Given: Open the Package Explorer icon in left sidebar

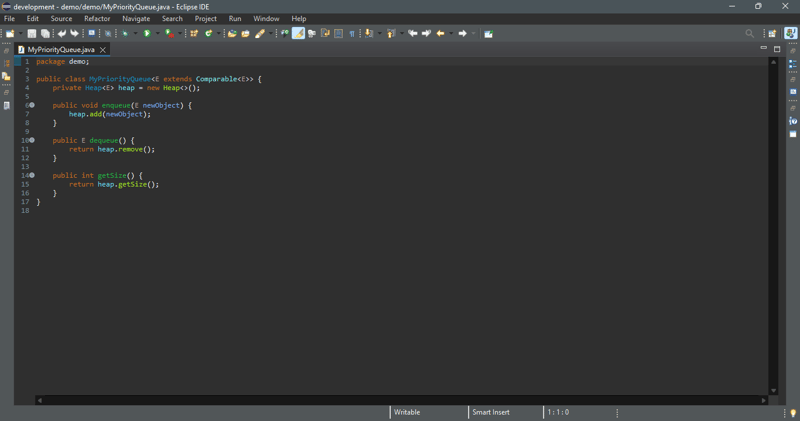Looking at the screenshot, I should pyautogui.click(x=6, y=77).
